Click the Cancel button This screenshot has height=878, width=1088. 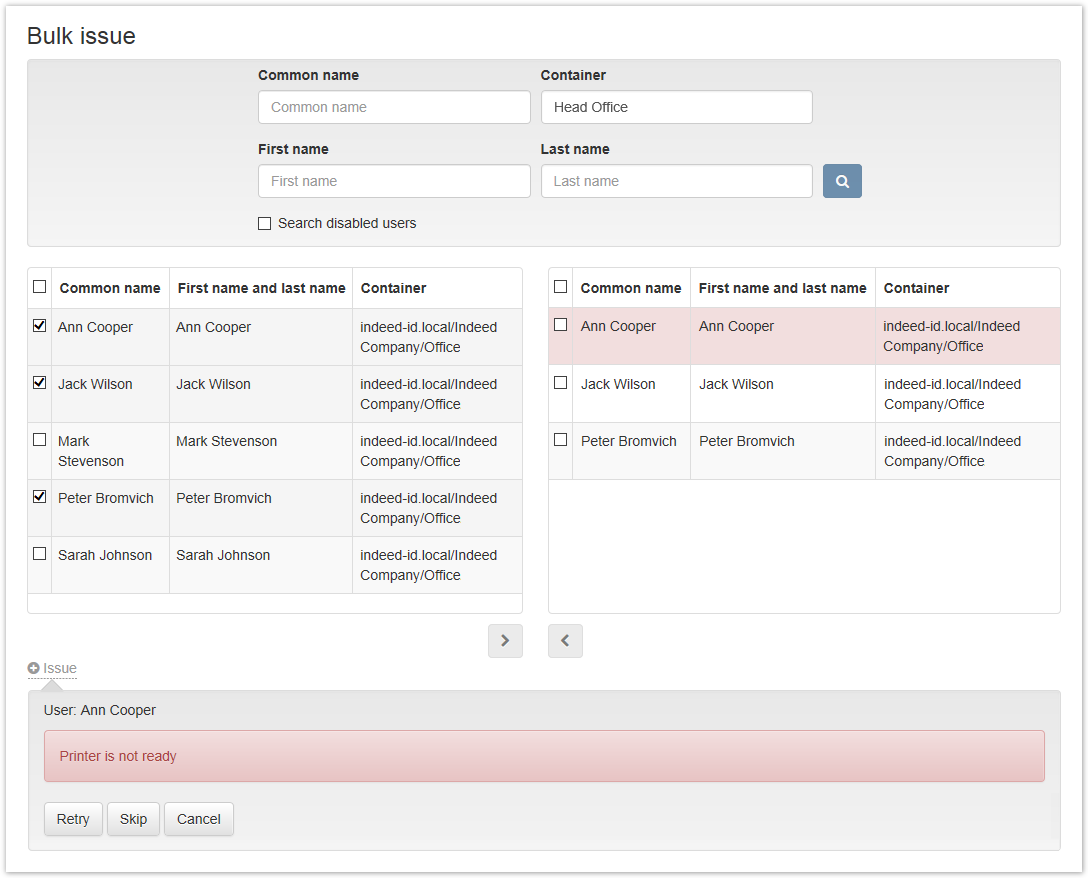coord(198,819)
